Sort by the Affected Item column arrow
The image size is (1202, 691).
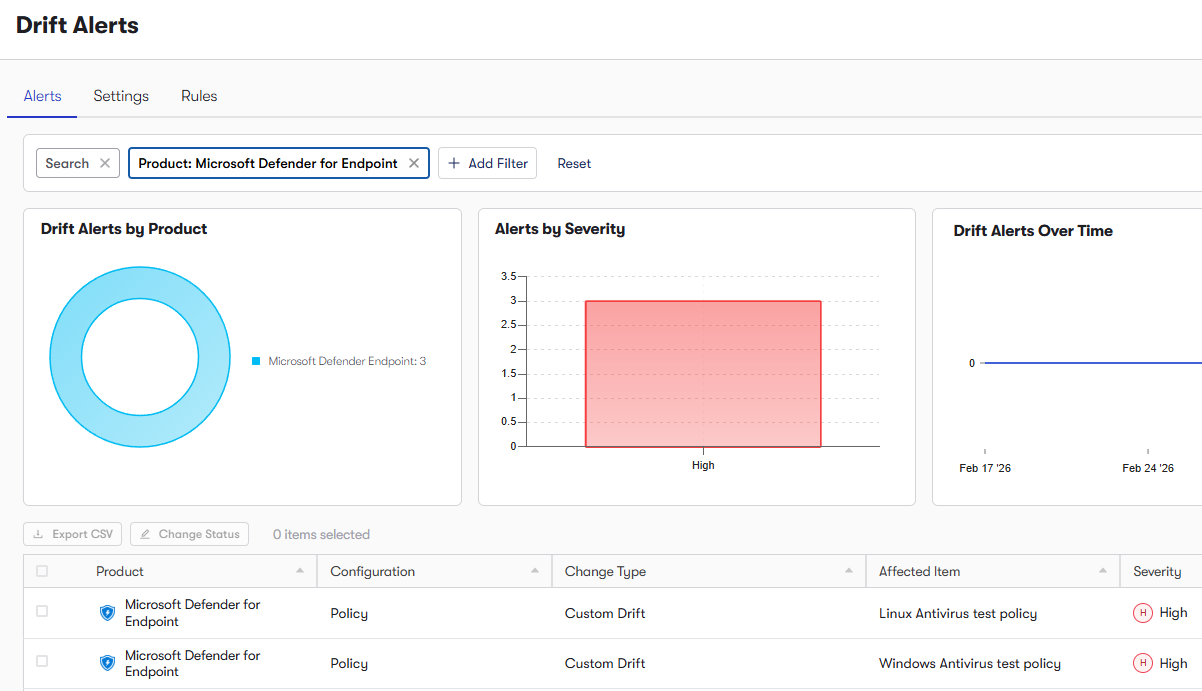[1103, 571]
